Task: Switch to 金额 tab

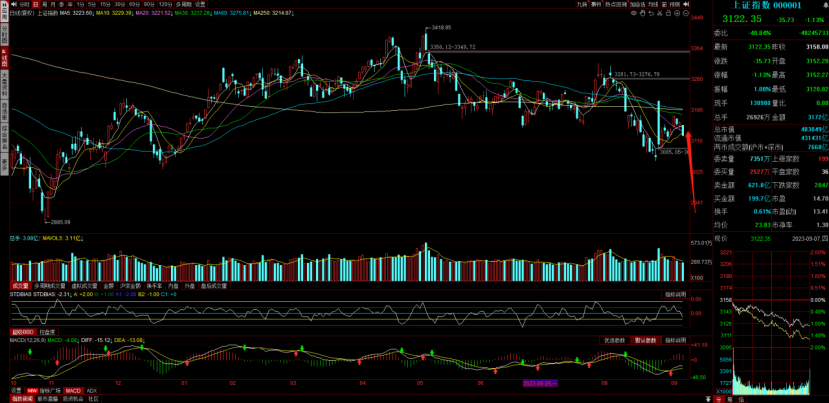Action: point(109,286)
